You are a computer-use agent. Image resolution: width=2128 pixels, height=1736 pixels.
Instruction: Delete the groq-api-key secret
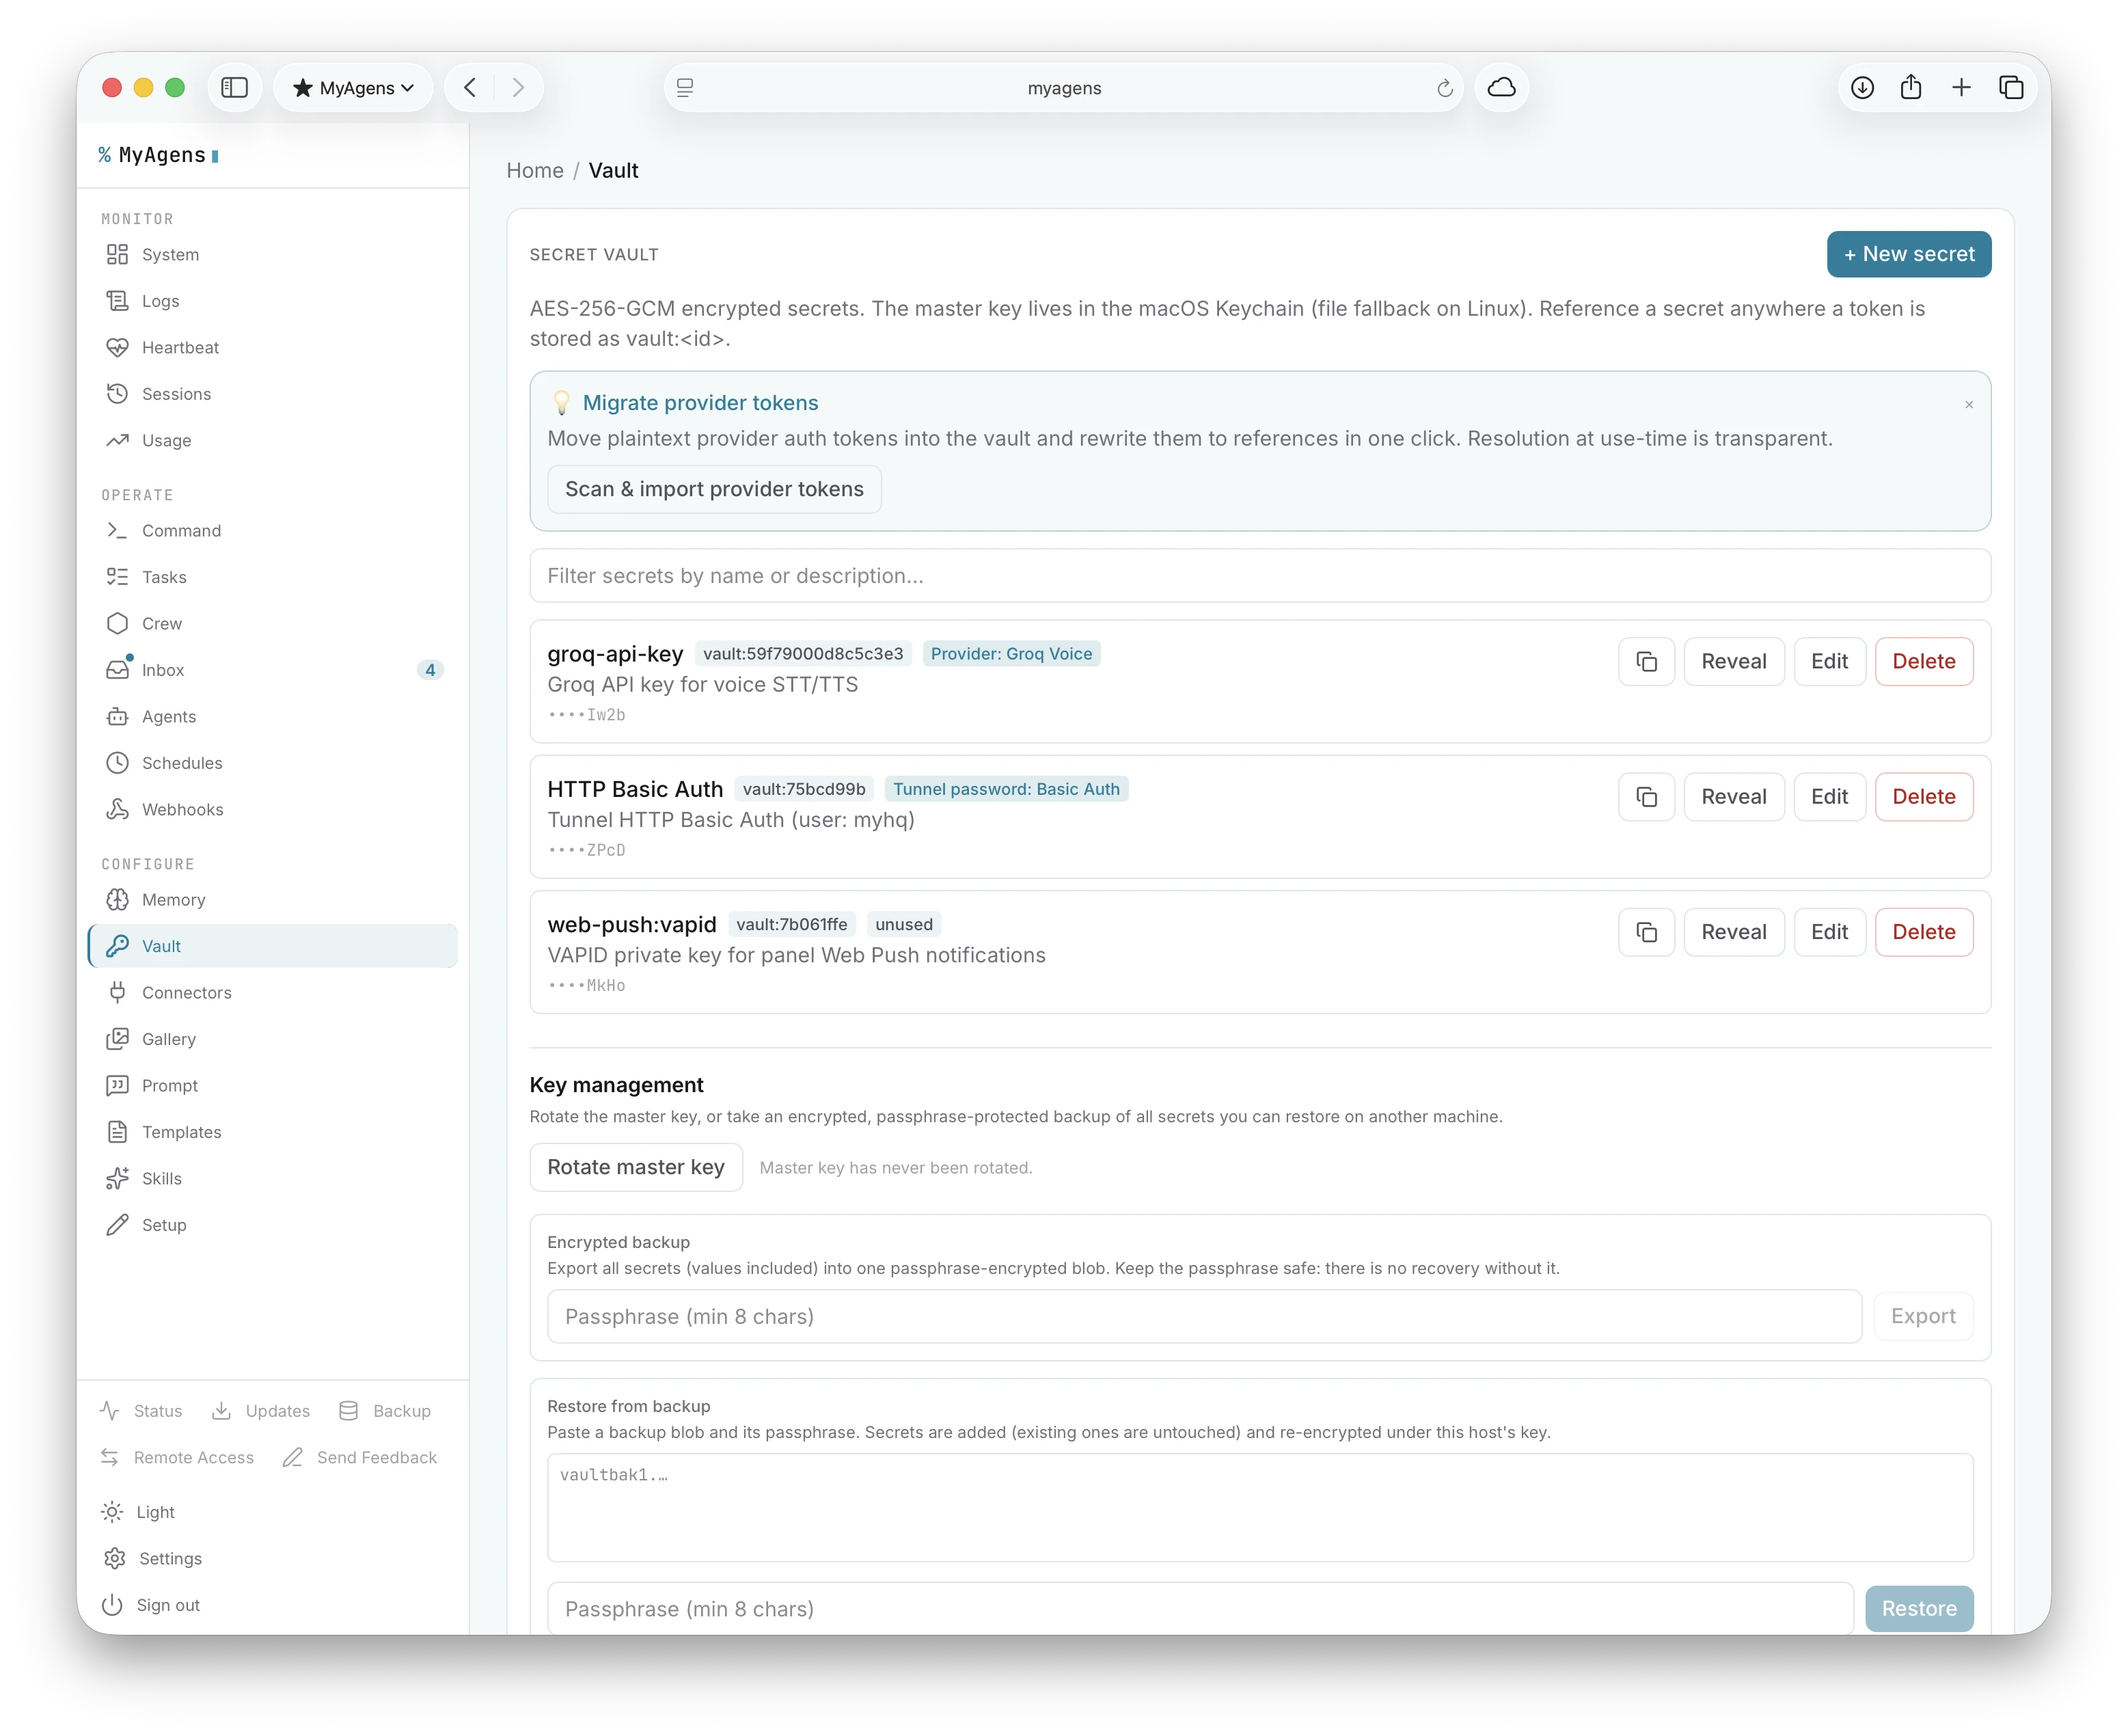coord(1923,662)
